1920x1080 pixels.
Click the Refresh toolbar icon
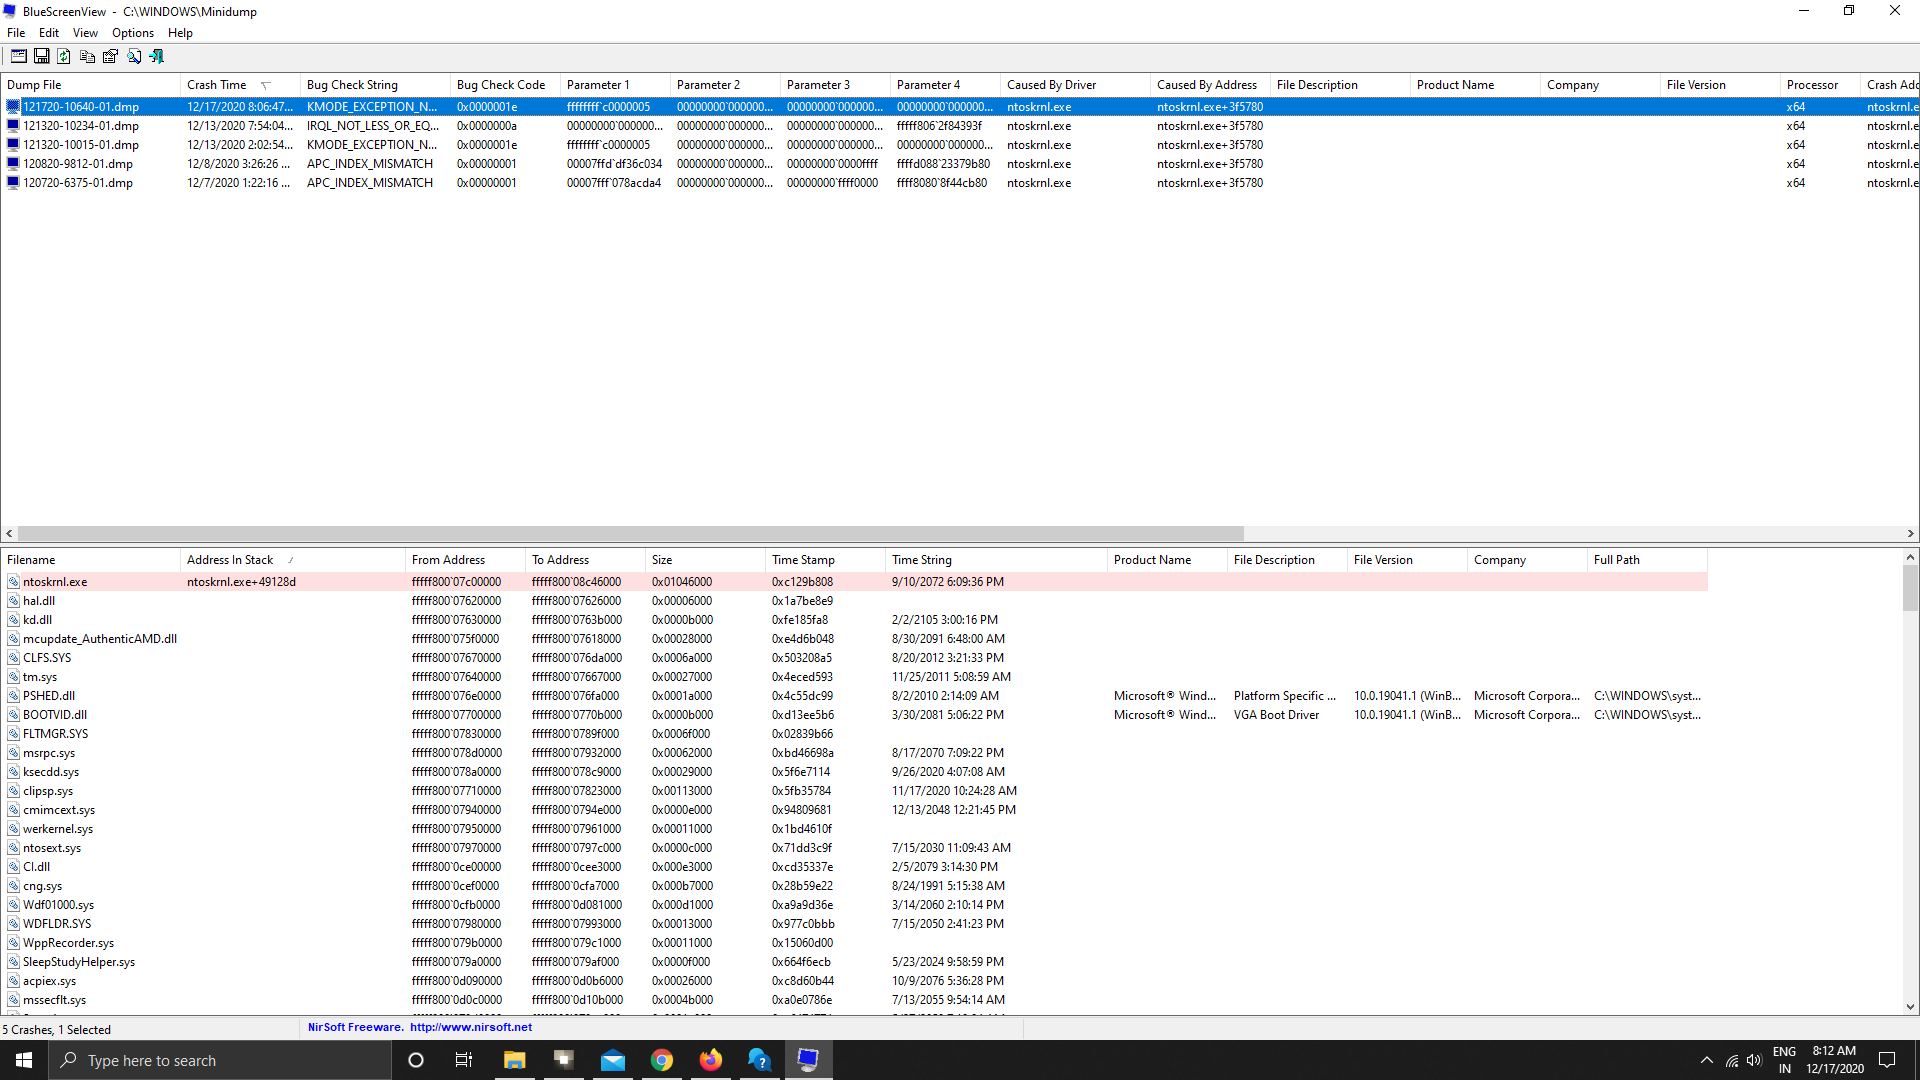click(64, 57)
